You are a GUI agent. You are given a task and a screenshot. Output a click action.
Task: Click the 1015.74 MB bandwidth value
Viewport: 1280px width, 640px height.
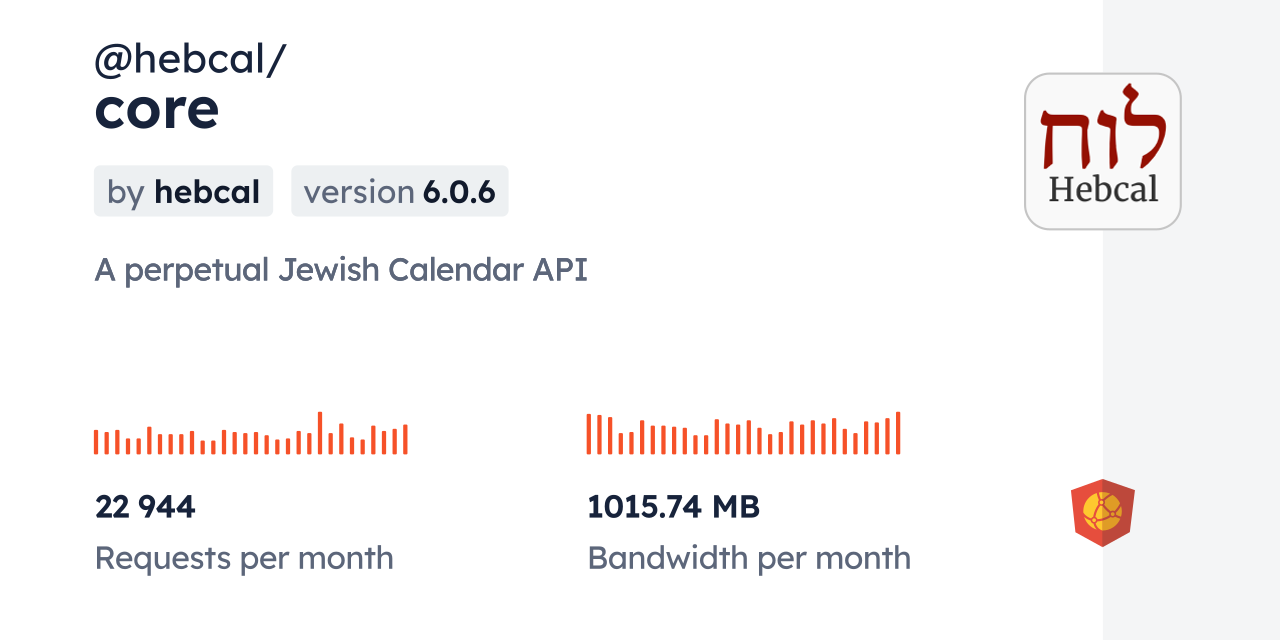673,507
